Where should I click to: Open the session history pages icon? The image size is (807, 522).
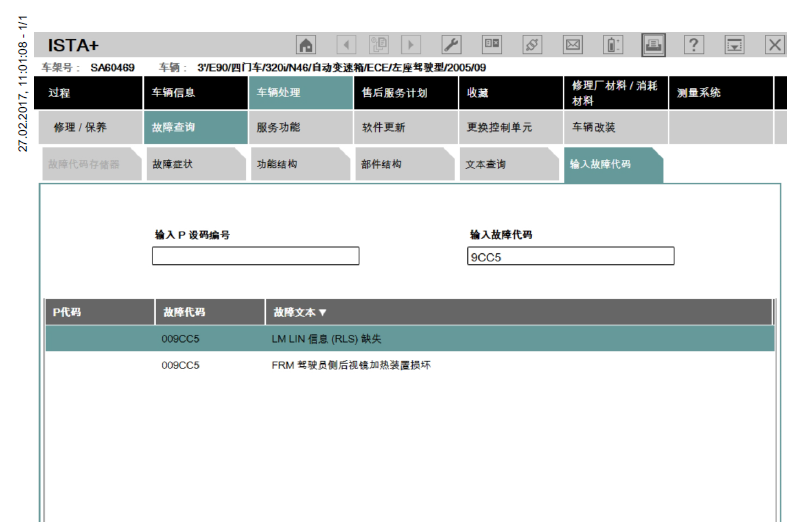(379, 45)
